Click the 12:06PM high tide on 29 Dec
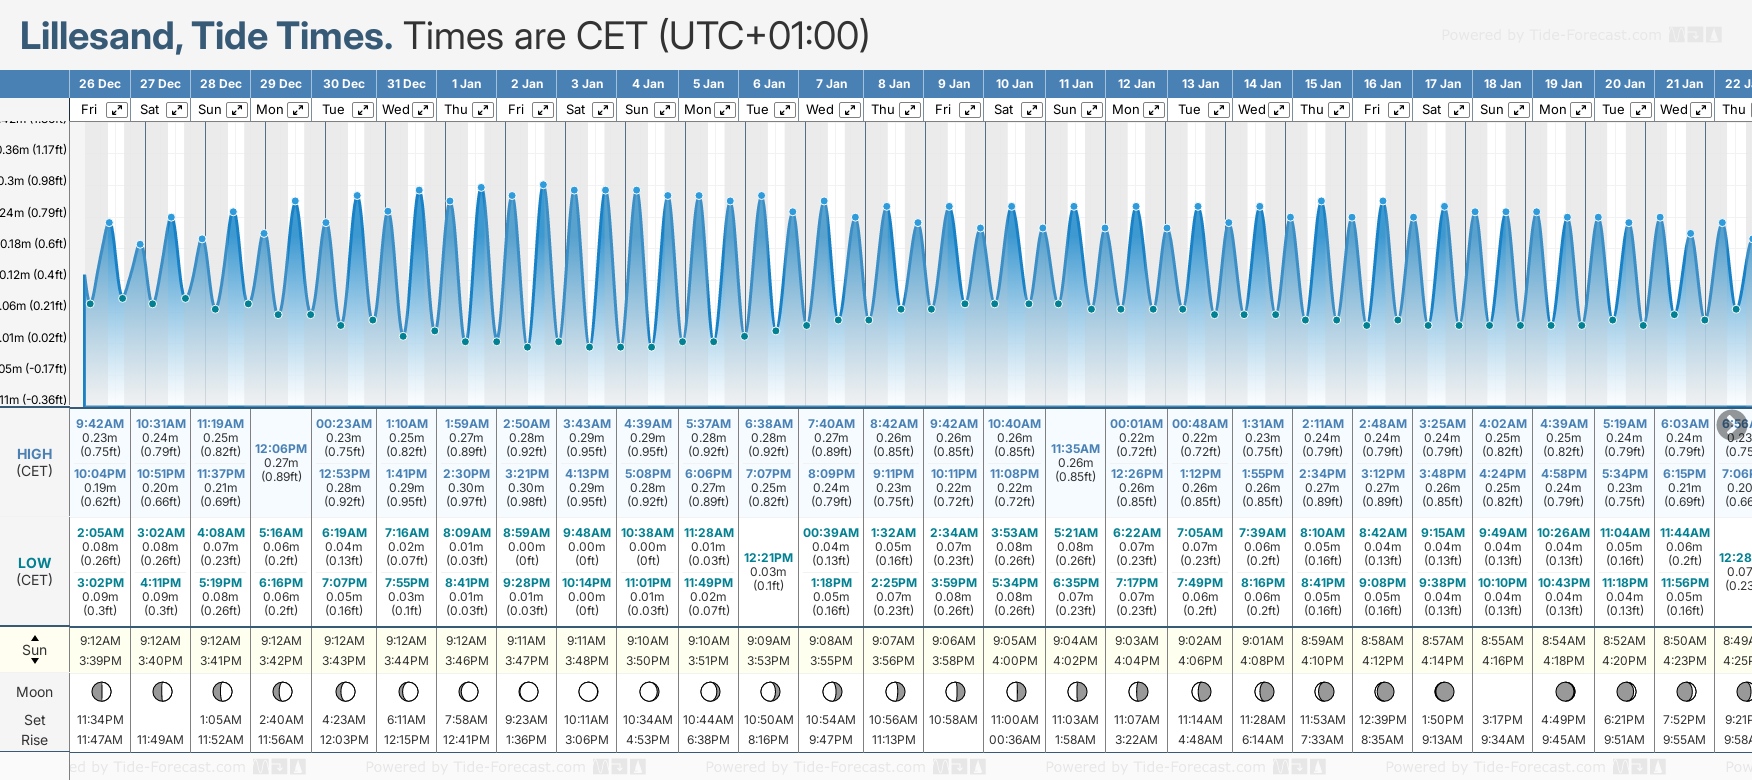This screenshot has height=780, width=1752. pyautogui.click(x=281, y=449)
